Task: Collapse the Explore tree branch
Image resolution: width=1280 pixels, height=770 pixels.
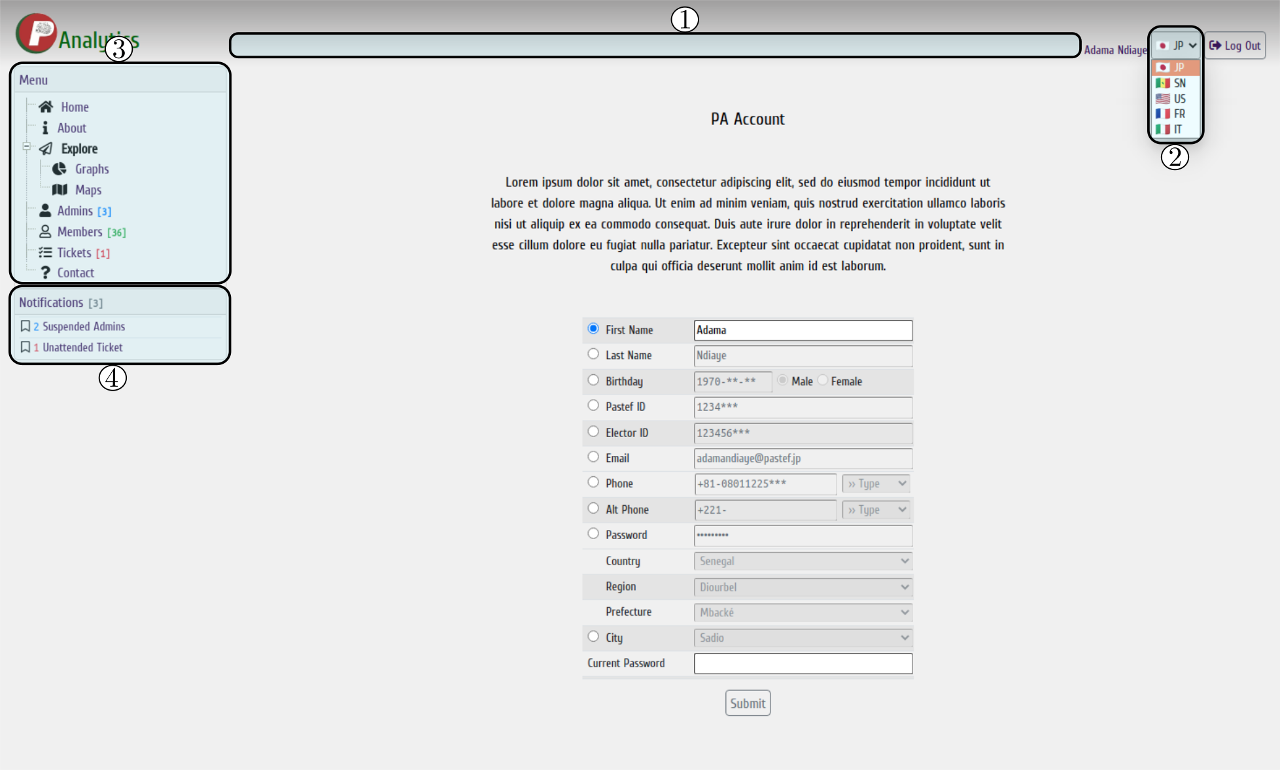Action: [26, 145]
